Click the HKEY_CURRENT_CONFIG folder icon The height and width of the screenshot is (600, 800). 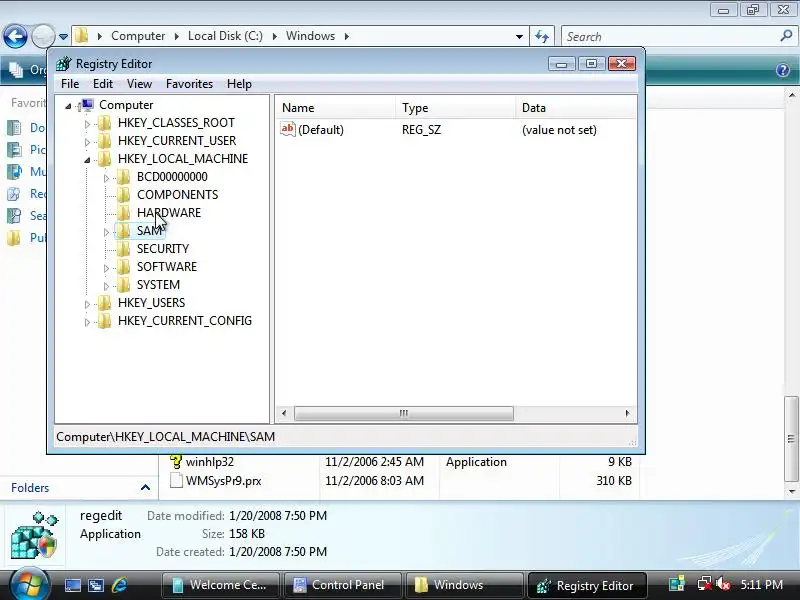pyautogui.click(x=104, y=321)
